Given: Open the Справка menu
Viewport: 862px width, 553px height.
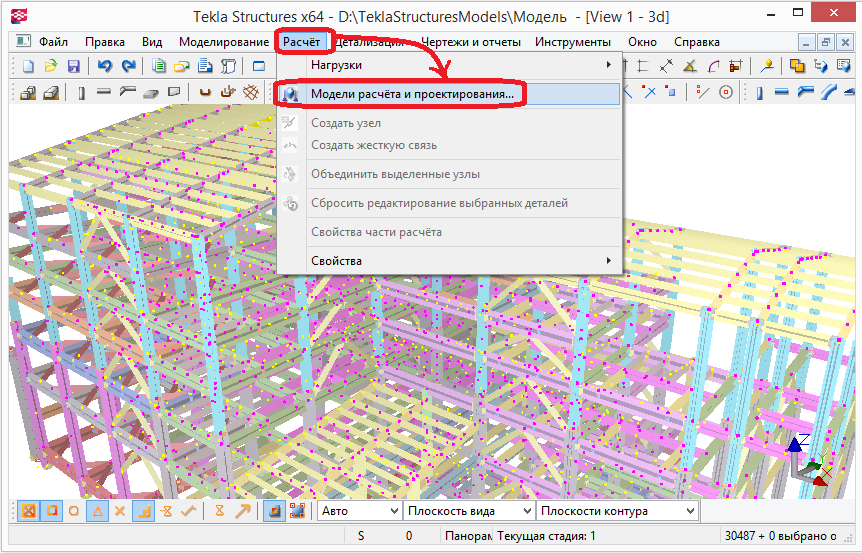Looking at the screenshot, I should tap(697, 42).
